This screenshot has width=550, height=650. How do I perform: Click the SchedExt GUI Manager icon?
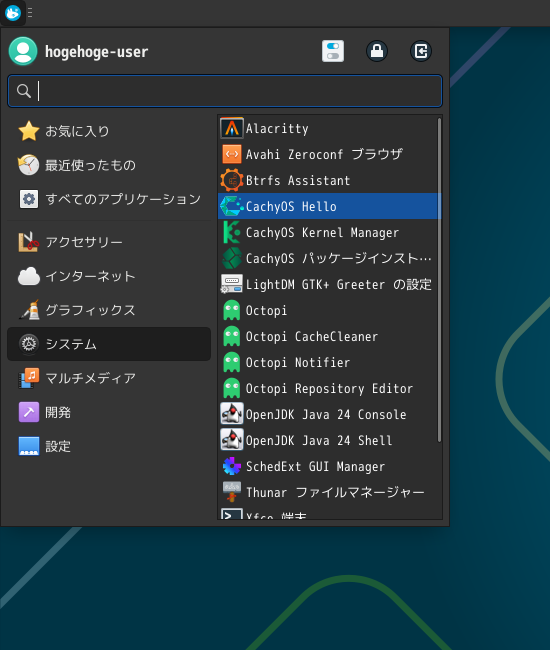(232, 466)
